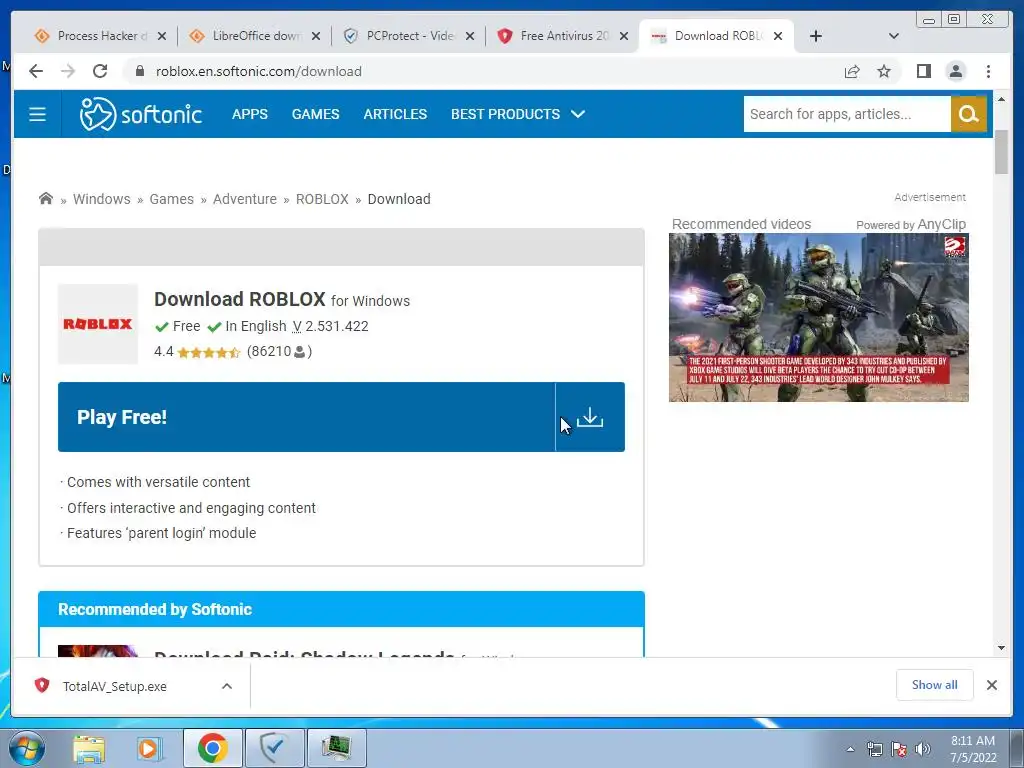1024x768 pixels.
Task: Open Windows Start menu
Action: coord(27,748)
